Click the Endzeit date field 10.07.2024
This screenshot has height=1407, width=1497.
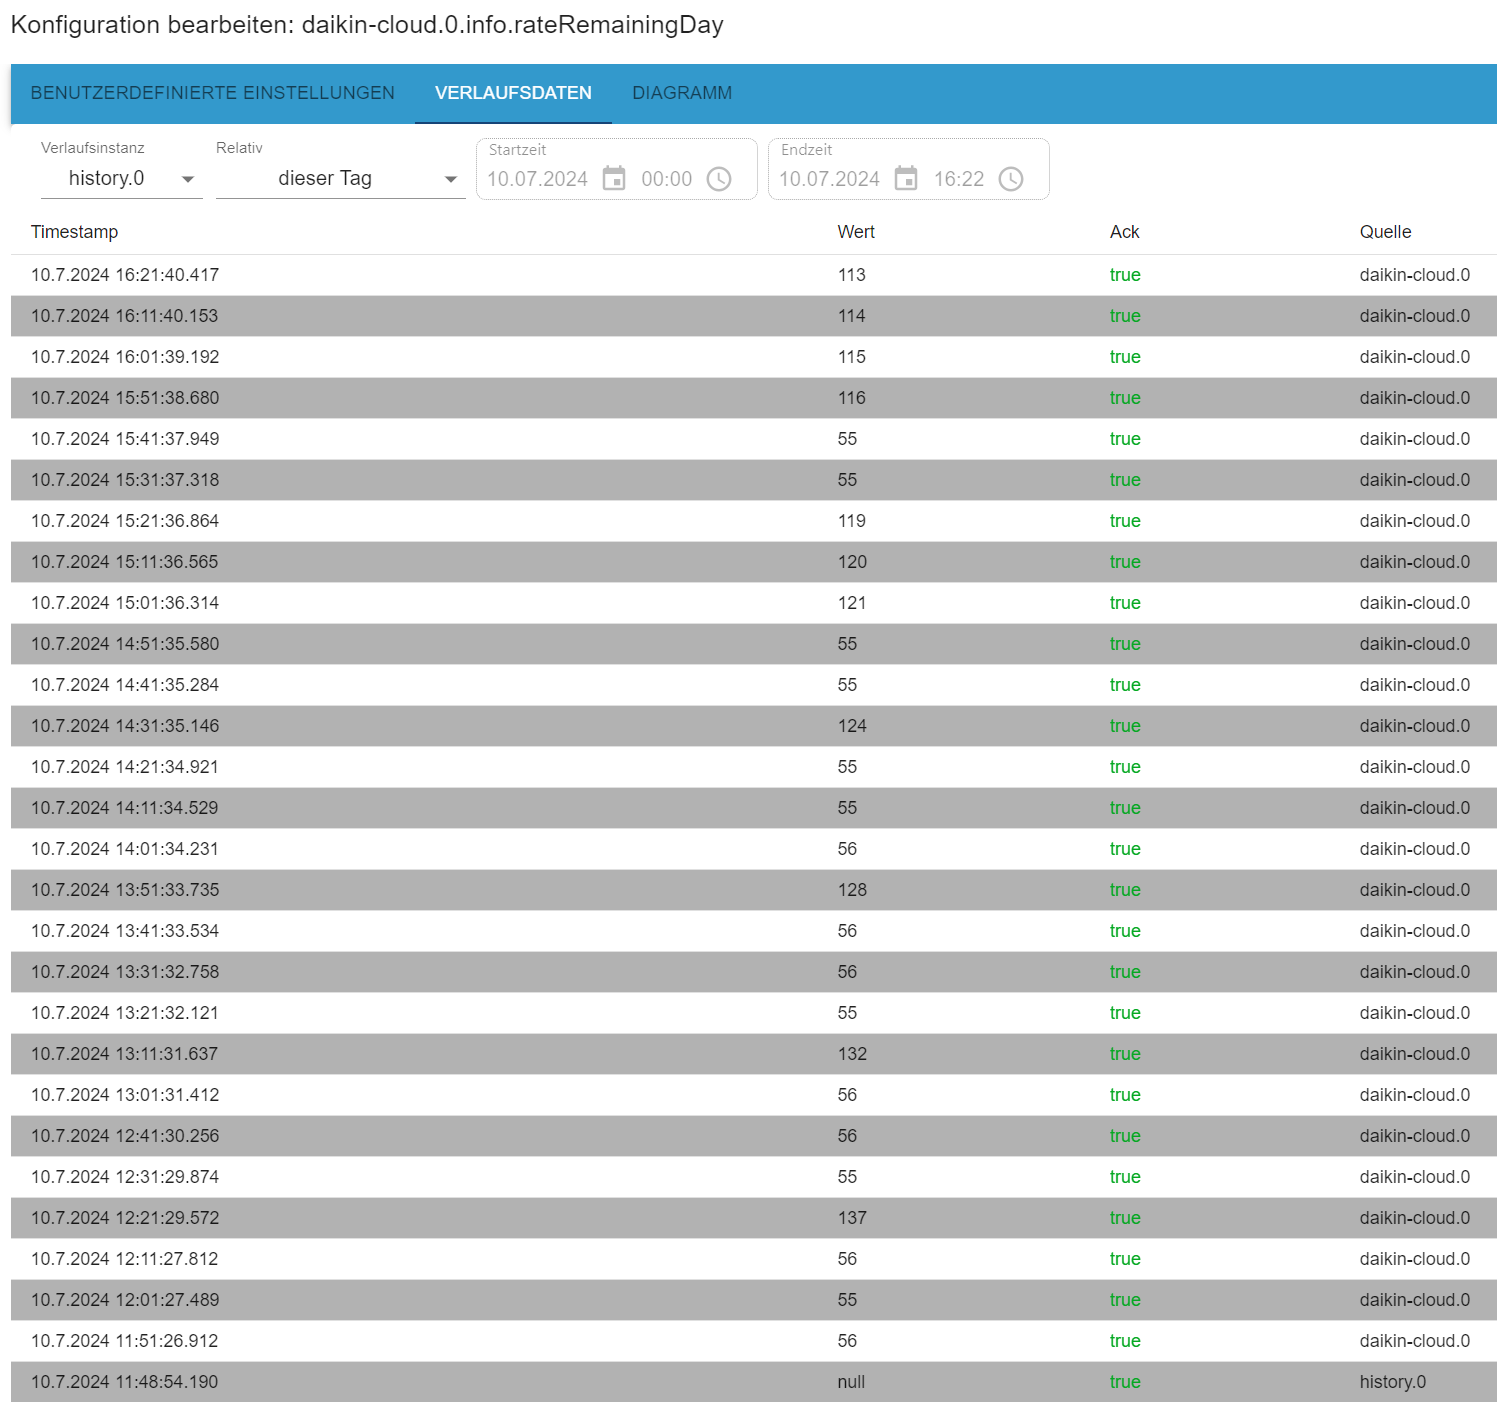(x=829, y=179)
